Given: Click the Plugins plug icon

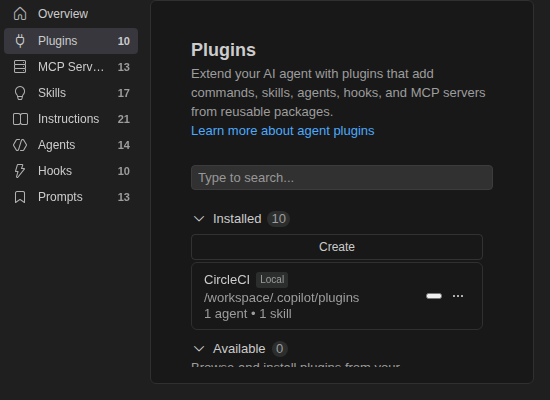Looking at the screenshot, I should (20, 41).
